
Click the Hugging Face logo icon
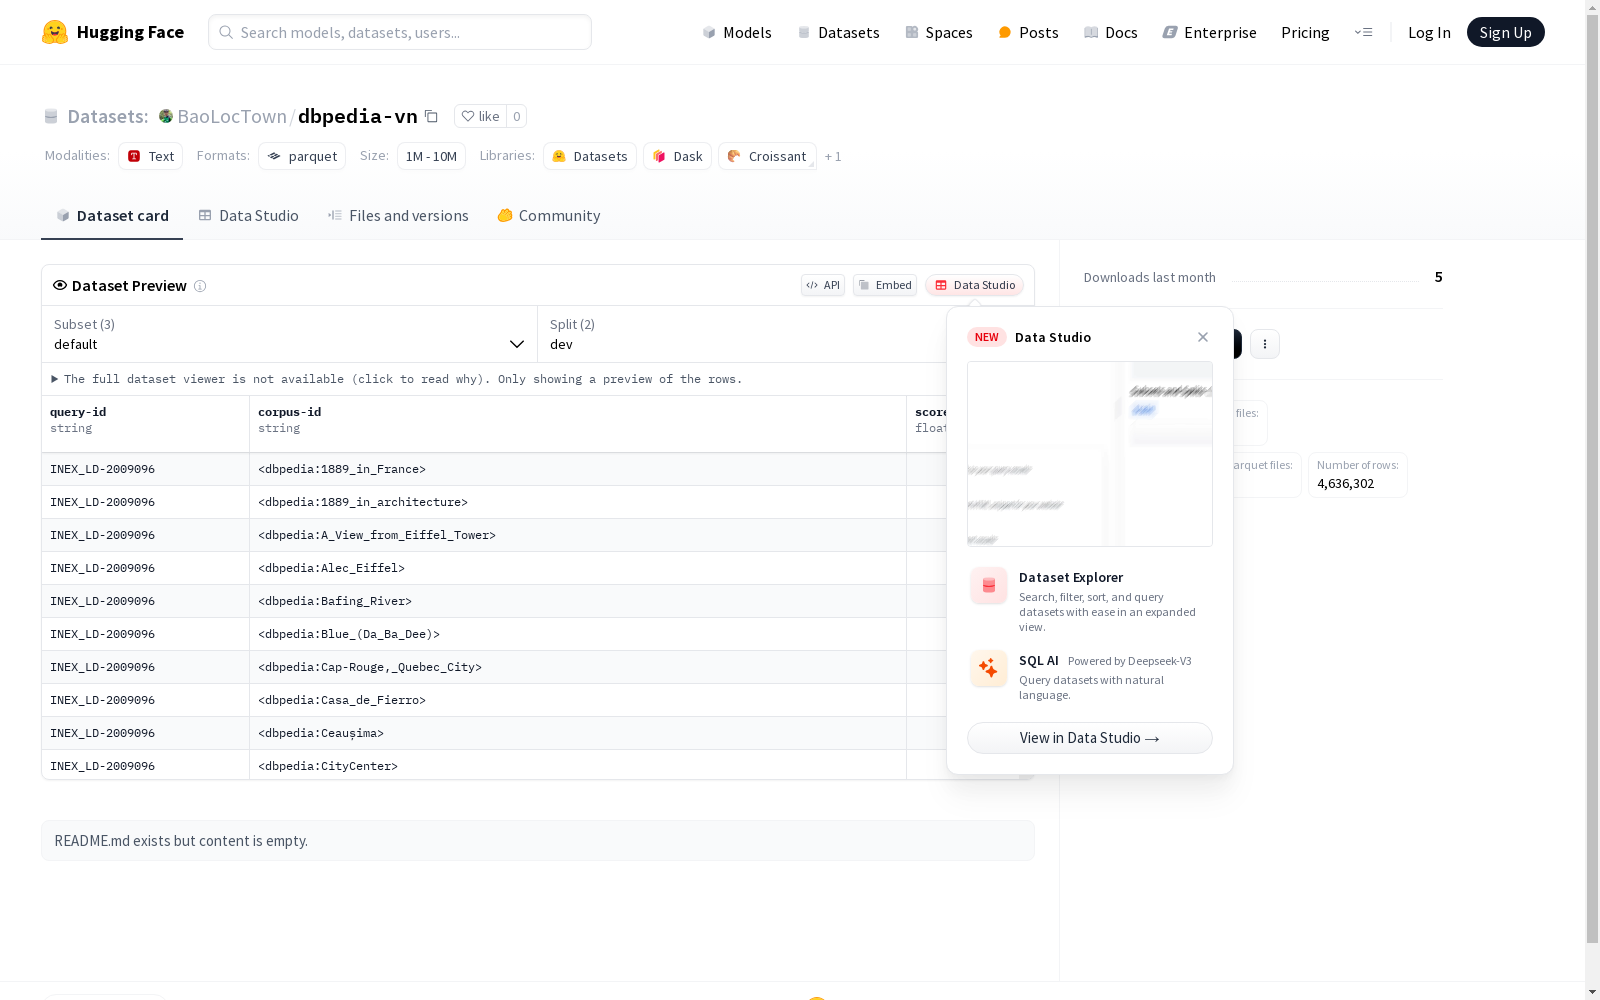click(55, 32)
